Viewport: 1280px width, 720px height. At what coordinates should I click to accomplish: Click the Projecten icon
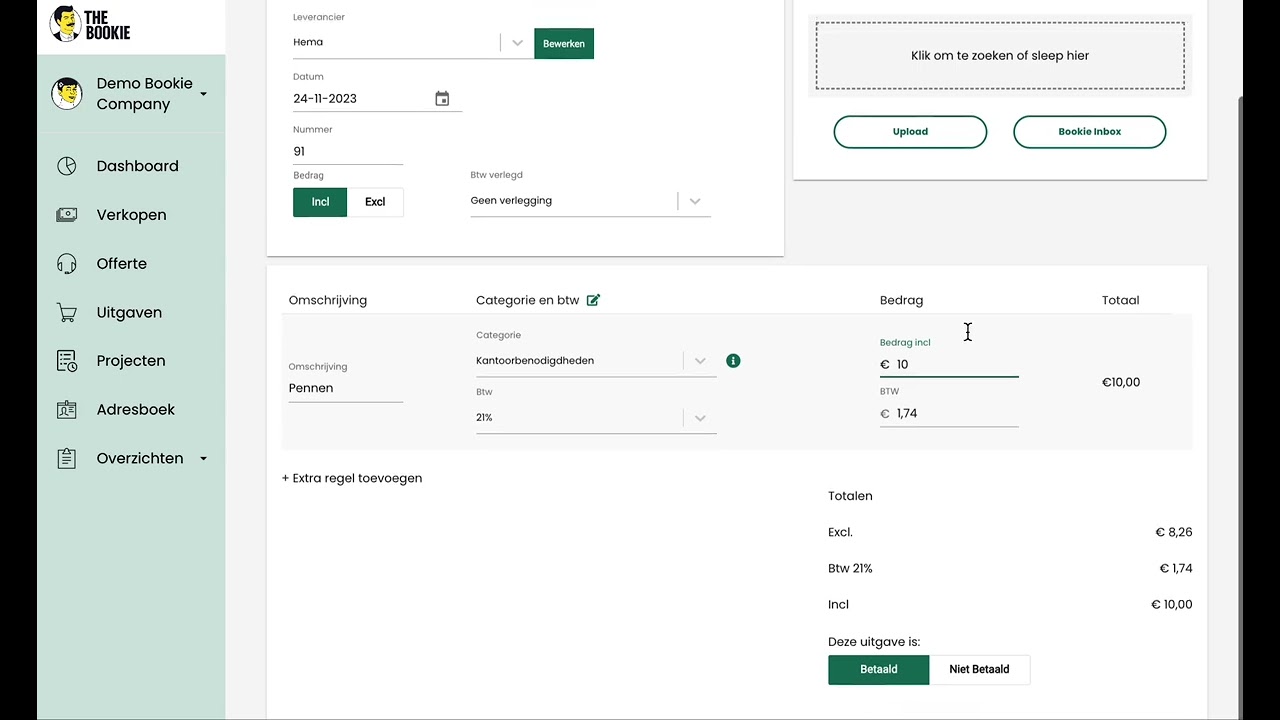click(x=67, y=361)
